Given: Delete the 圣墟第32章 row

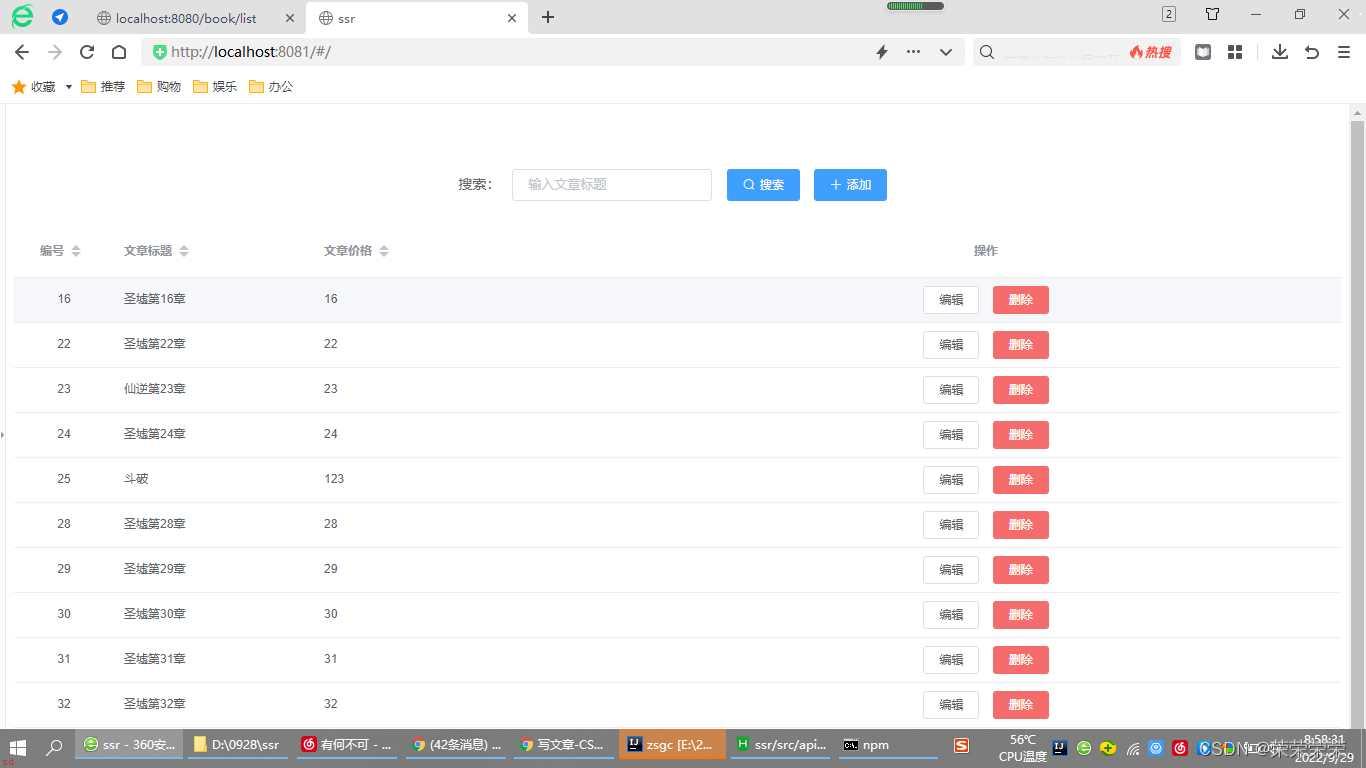Looking at the screenshot, I should coord(1021,705).
